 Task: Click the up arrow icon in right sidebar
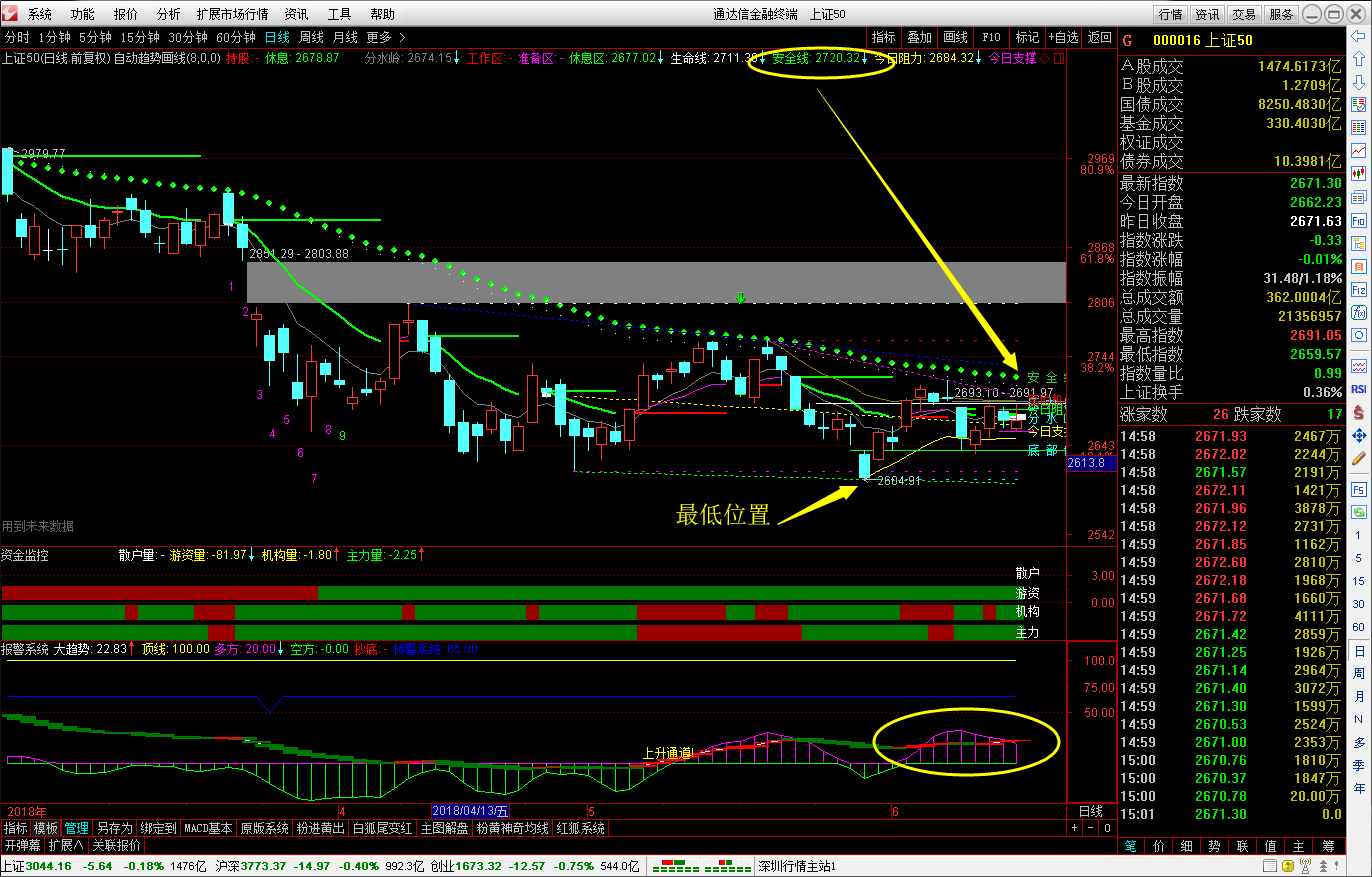pyautogui.click(x=1359, y=58)
